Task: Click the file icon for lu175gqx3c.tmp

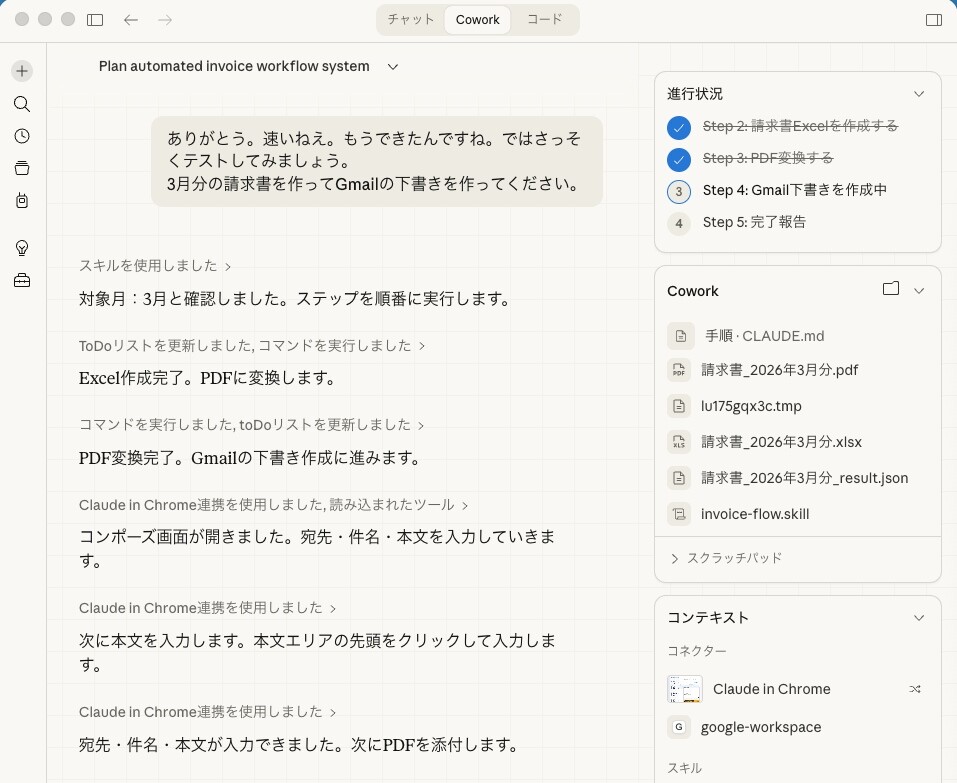Action: 679,406
